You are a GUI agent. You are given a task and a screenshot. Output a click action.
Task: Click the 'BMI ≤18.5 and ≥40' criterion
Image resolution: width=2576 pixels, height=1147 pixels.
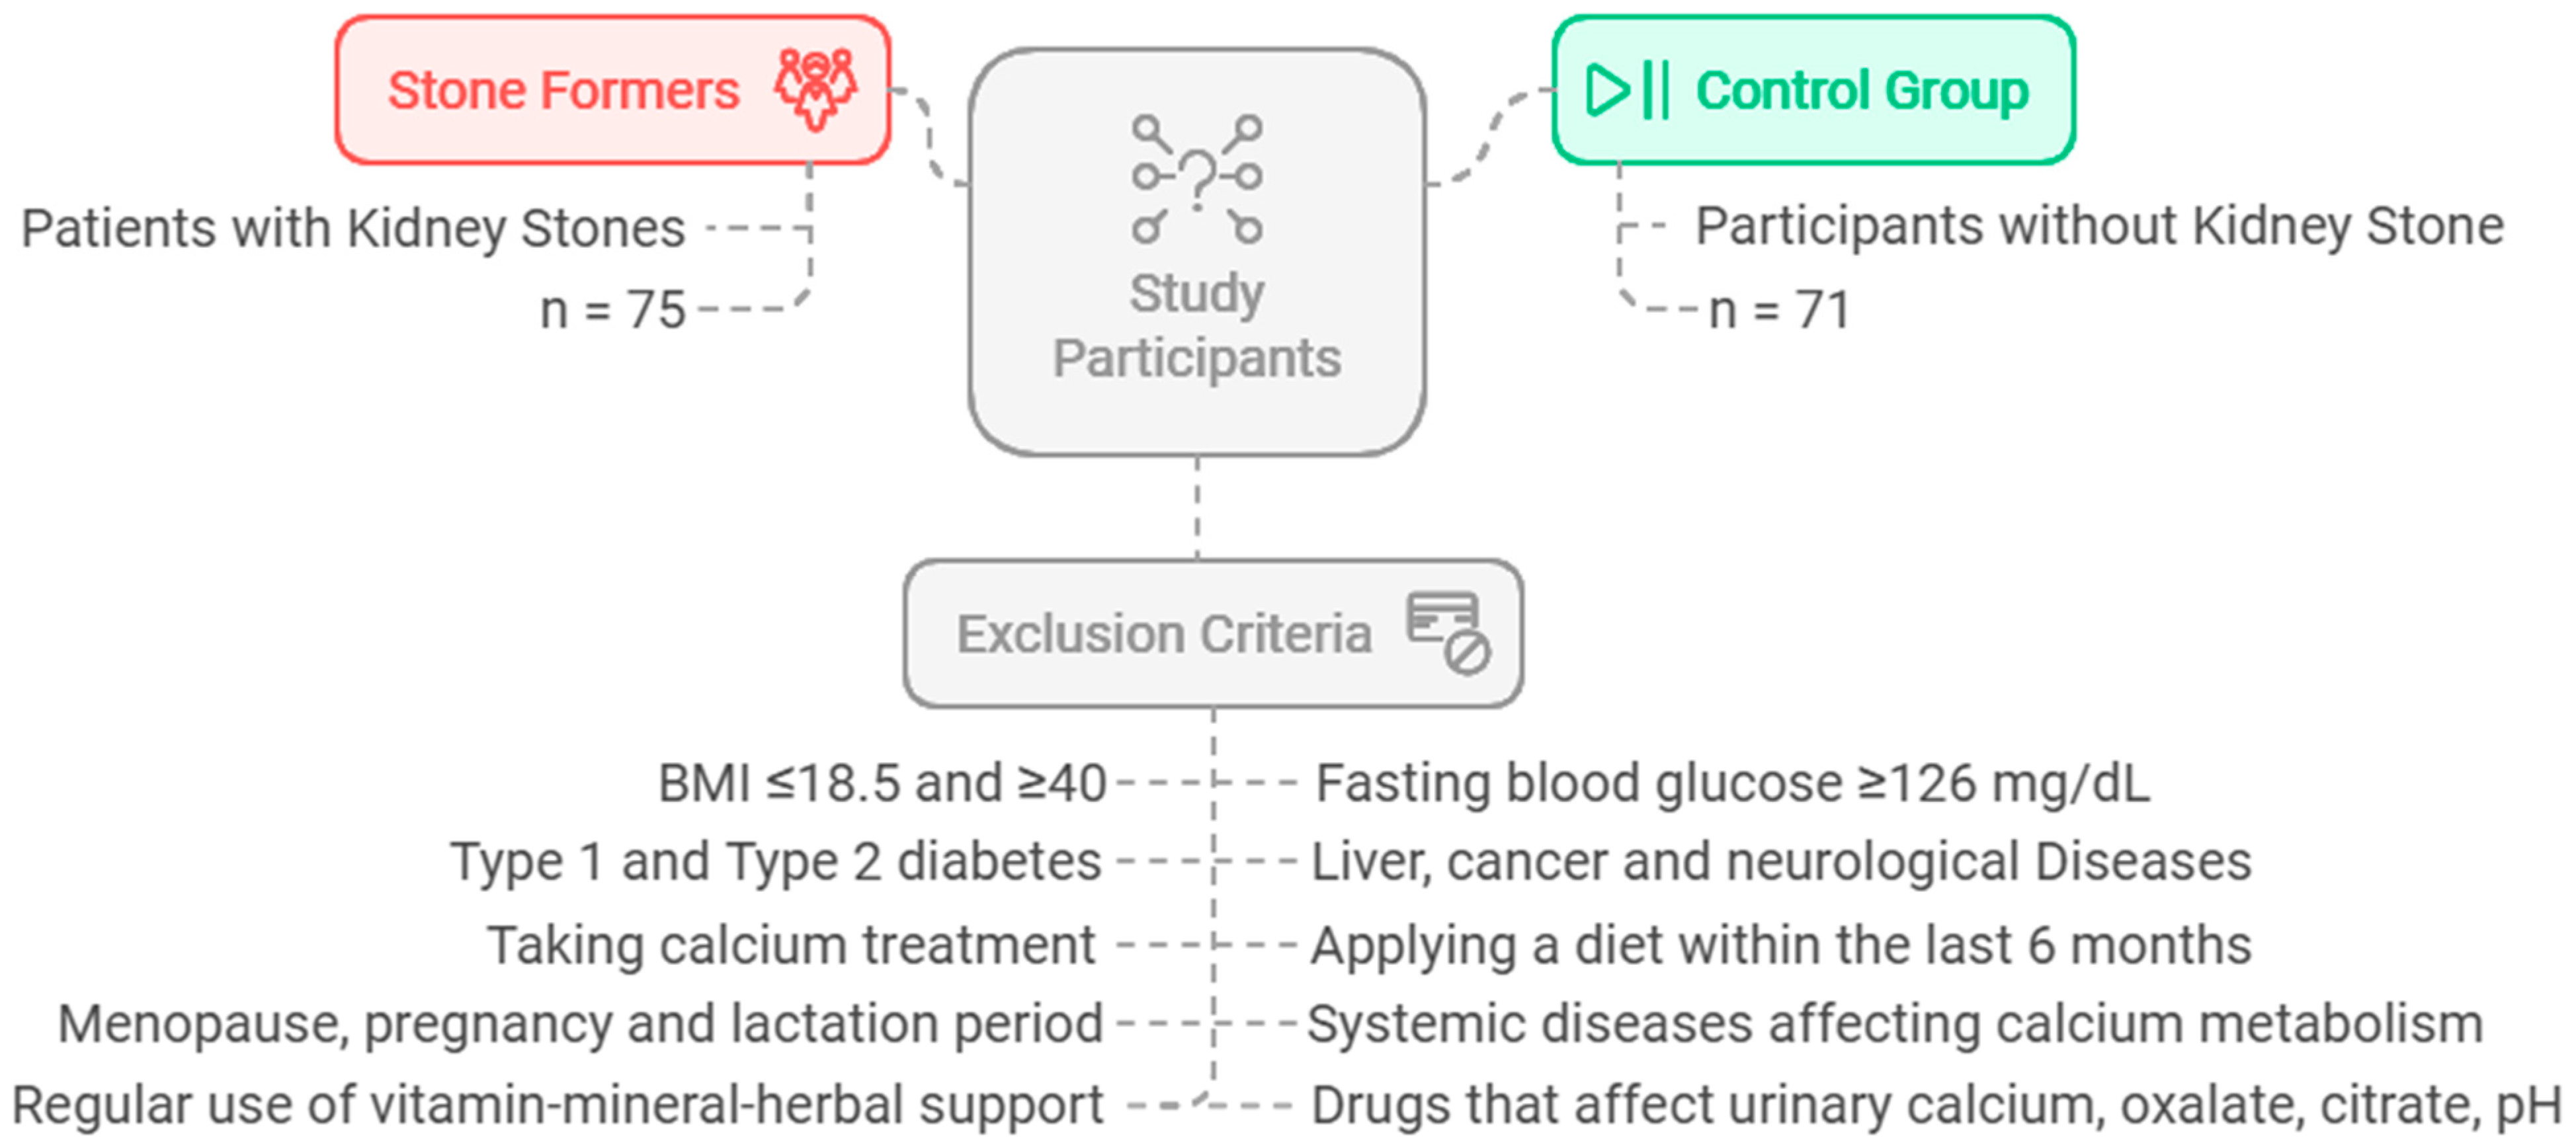coord(882,783)
